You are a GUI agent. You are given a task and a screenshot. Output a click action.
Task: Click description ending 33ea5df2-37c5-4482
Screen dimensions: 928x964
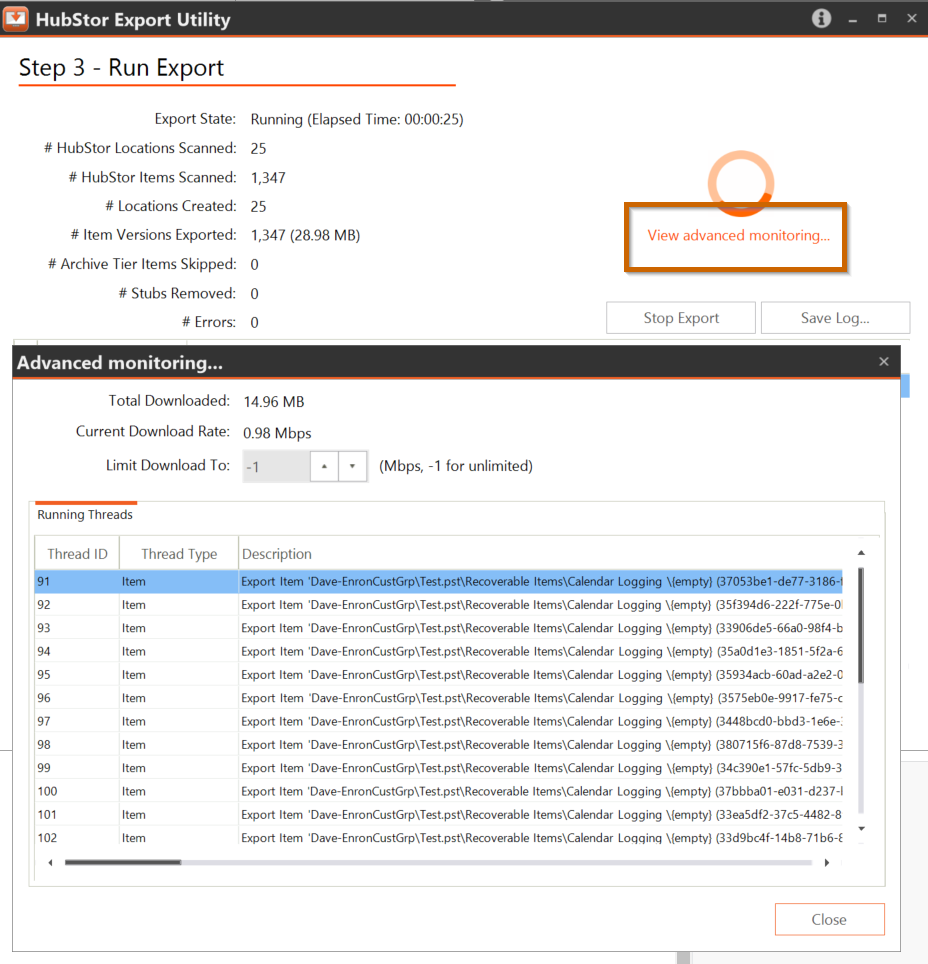[x=541, y=815]
